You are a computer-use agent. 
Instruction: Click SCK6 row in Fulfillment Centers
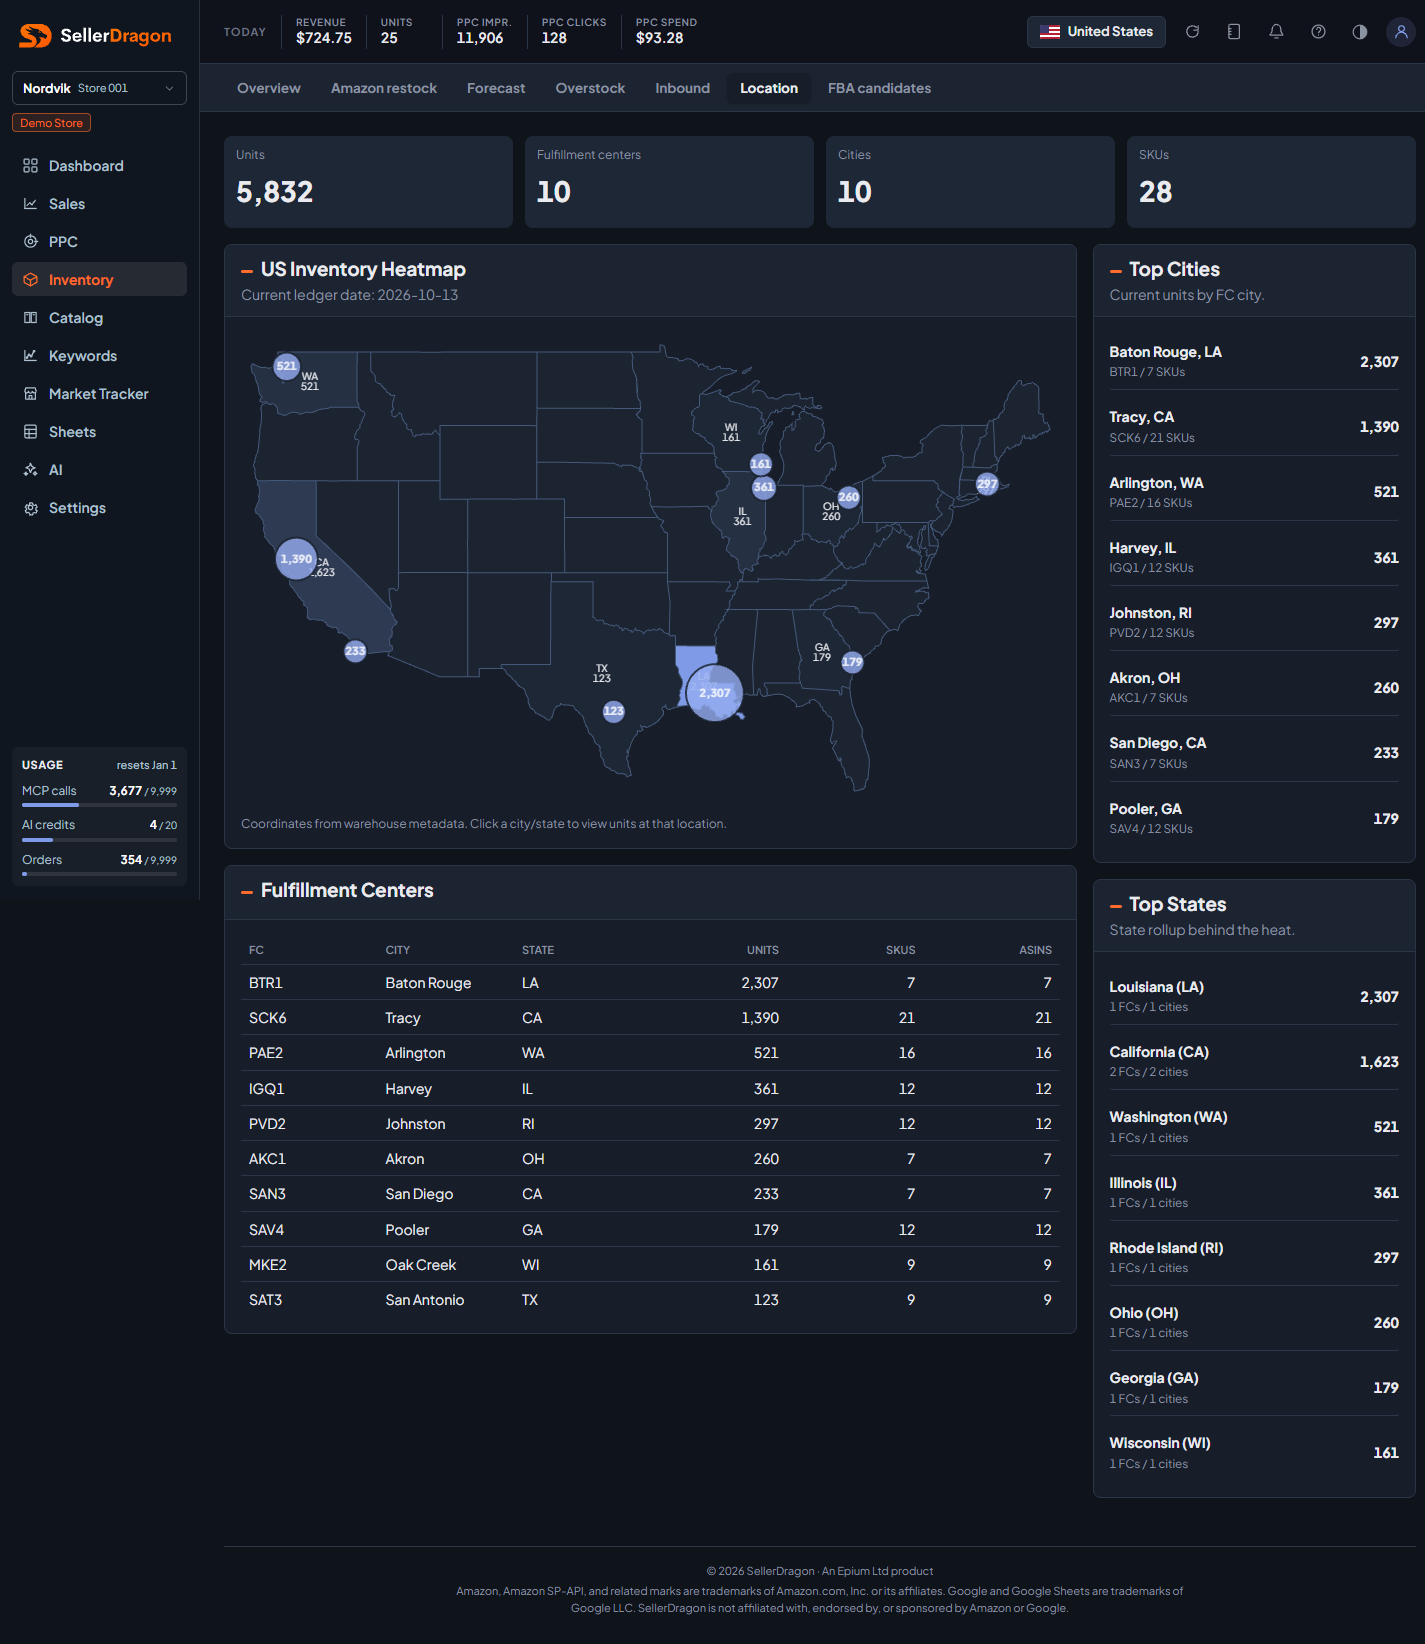click(650, 1018)
